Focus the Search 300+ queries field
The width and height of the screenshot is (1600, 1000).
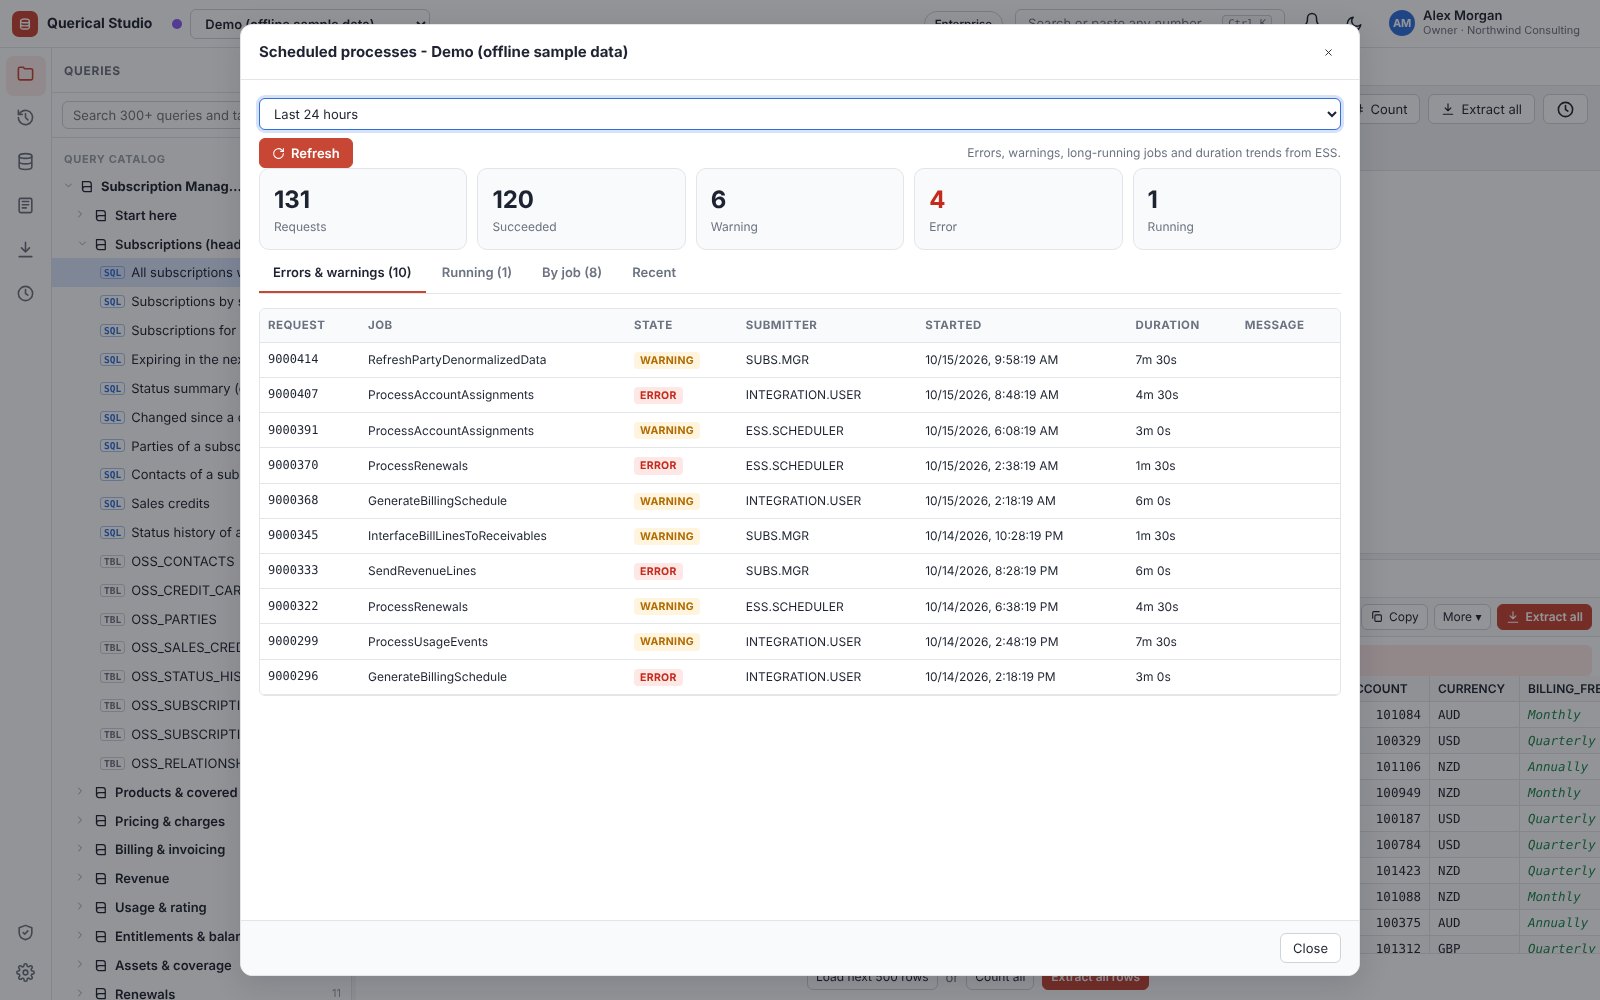coord(152,115)
